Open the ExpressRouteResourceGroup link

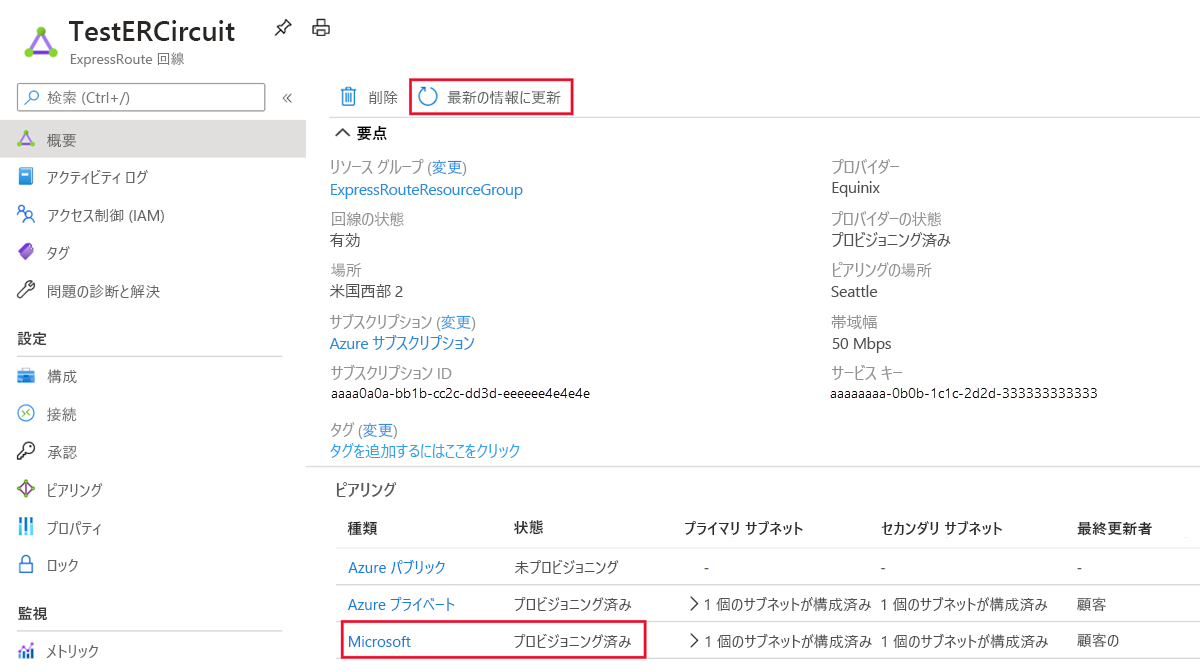(x=426, y=189)
